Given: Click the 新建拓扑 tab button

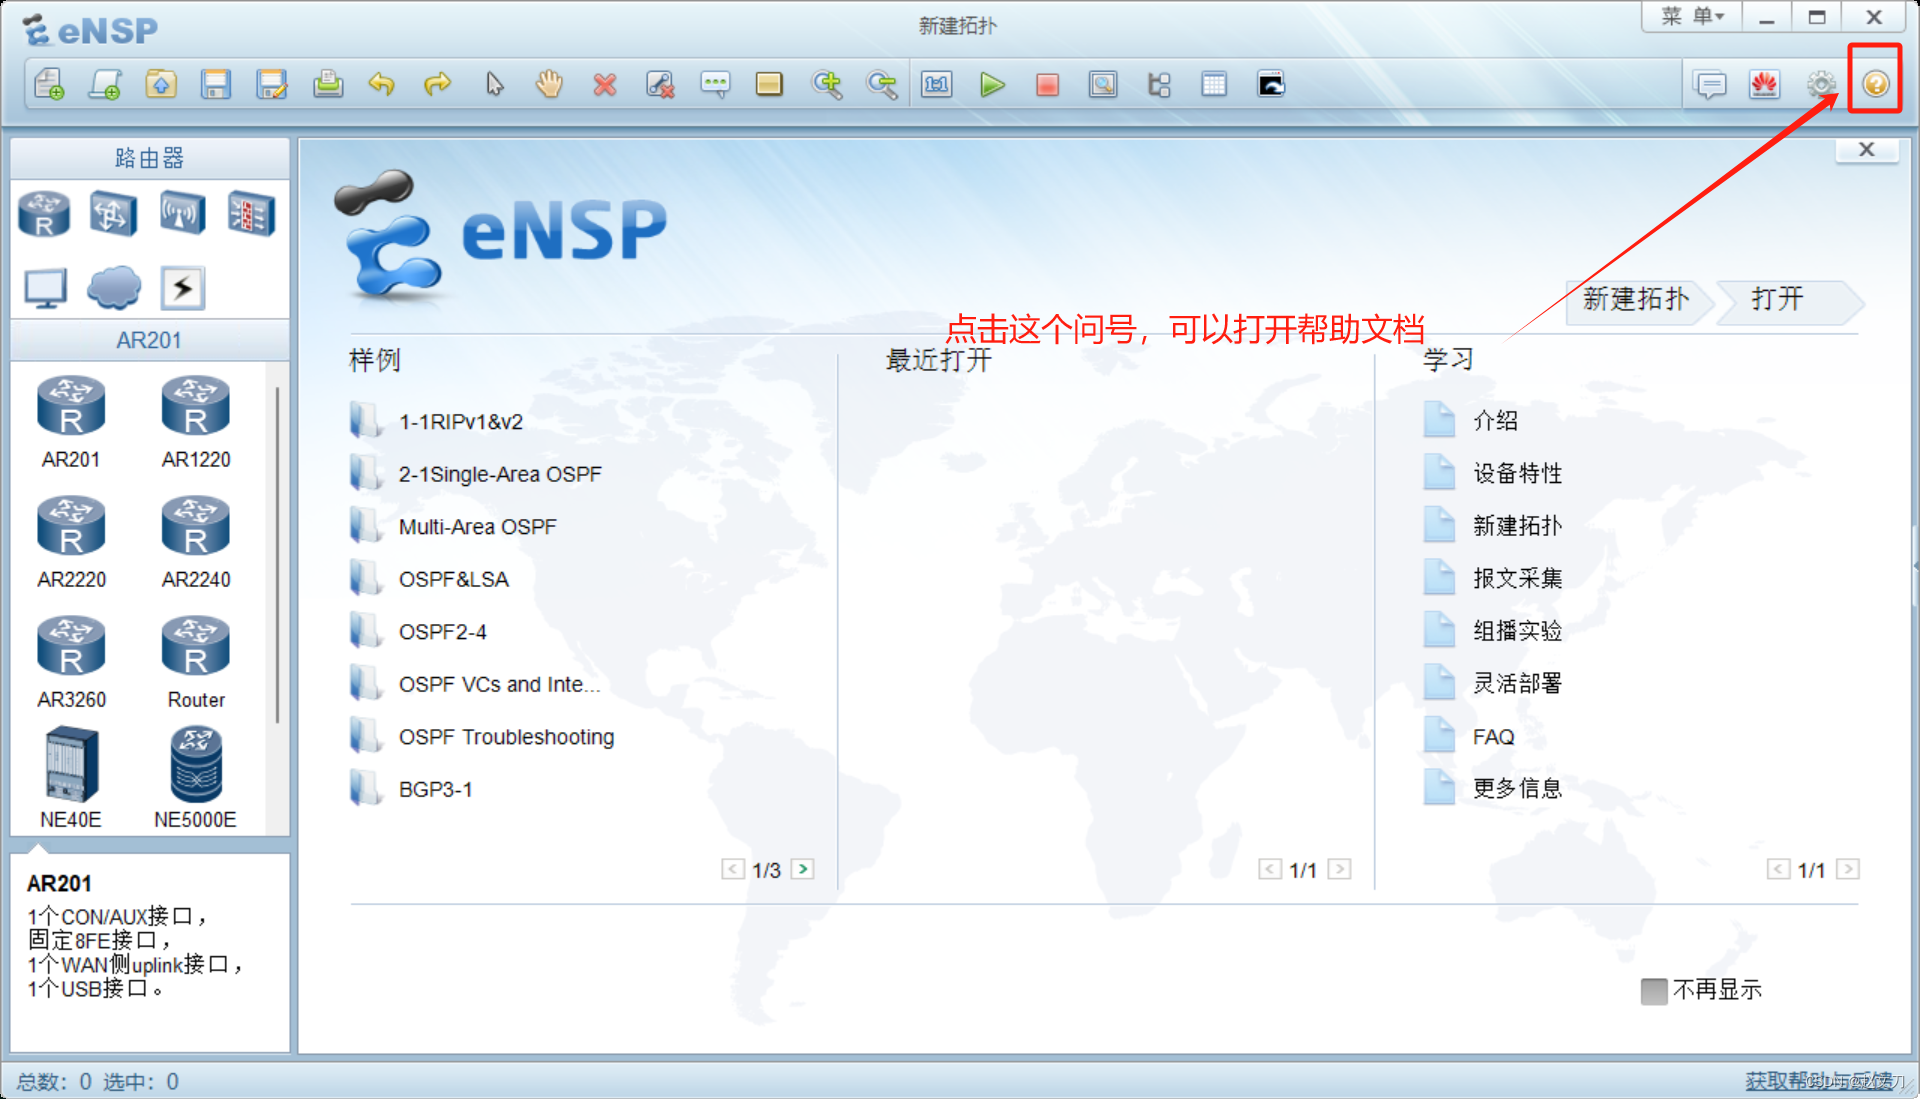Looking at the screenshot, I should (1636, 299).
